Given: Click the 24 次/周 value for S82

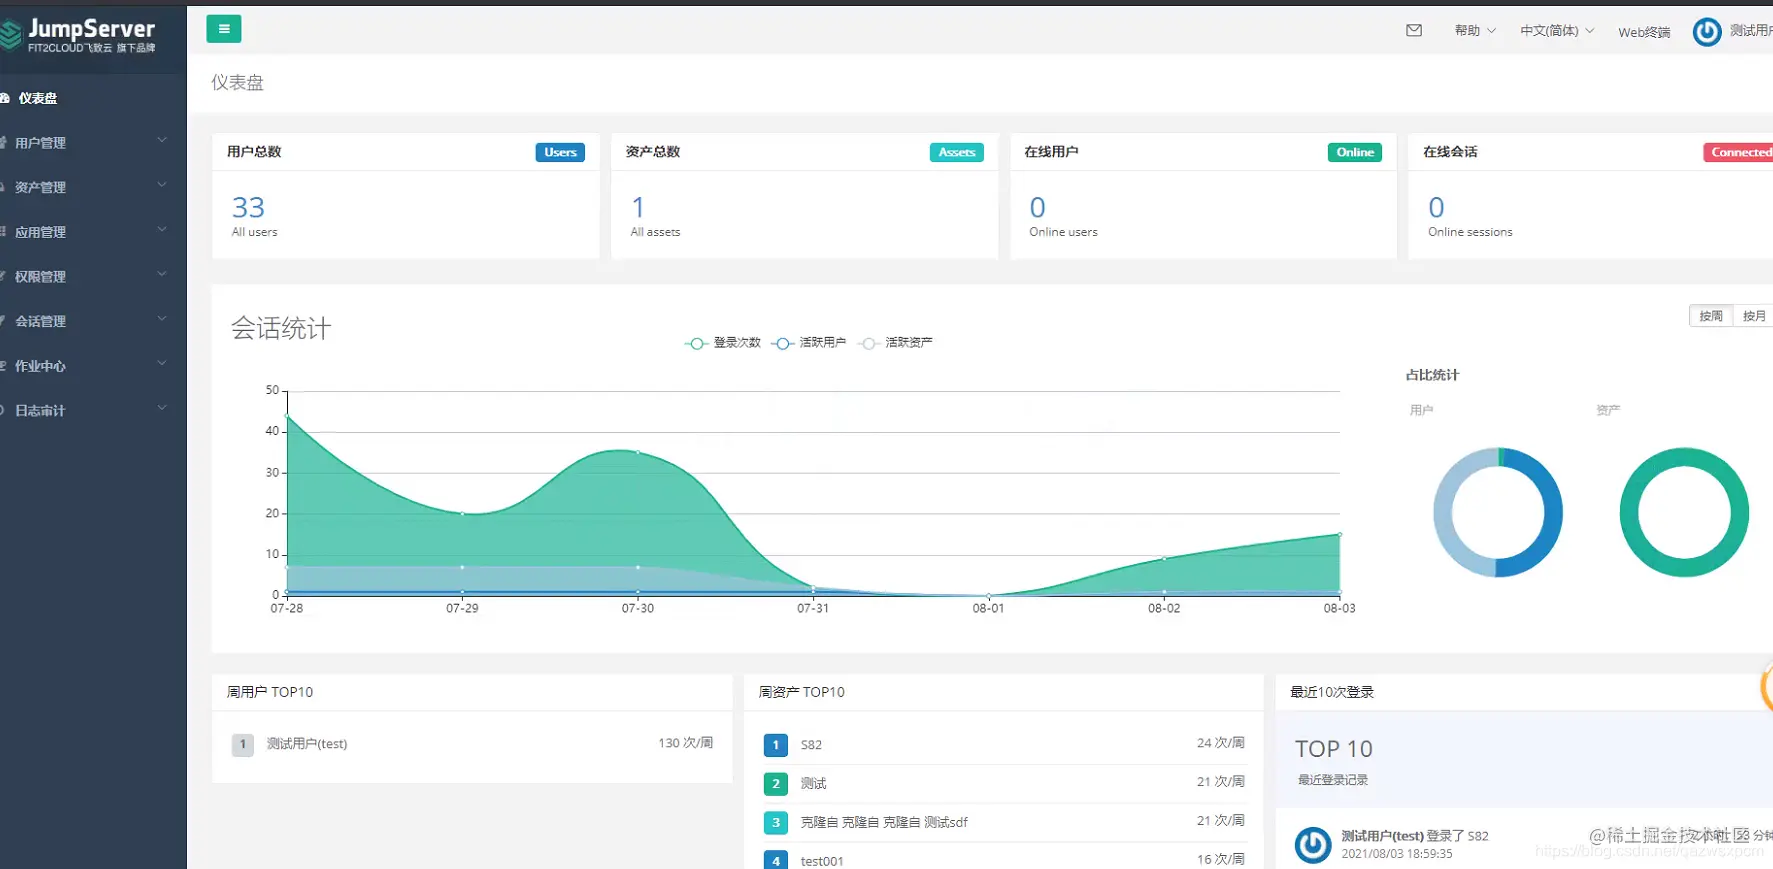Looking at the screenshot, I should click(x=1220, y=743).
